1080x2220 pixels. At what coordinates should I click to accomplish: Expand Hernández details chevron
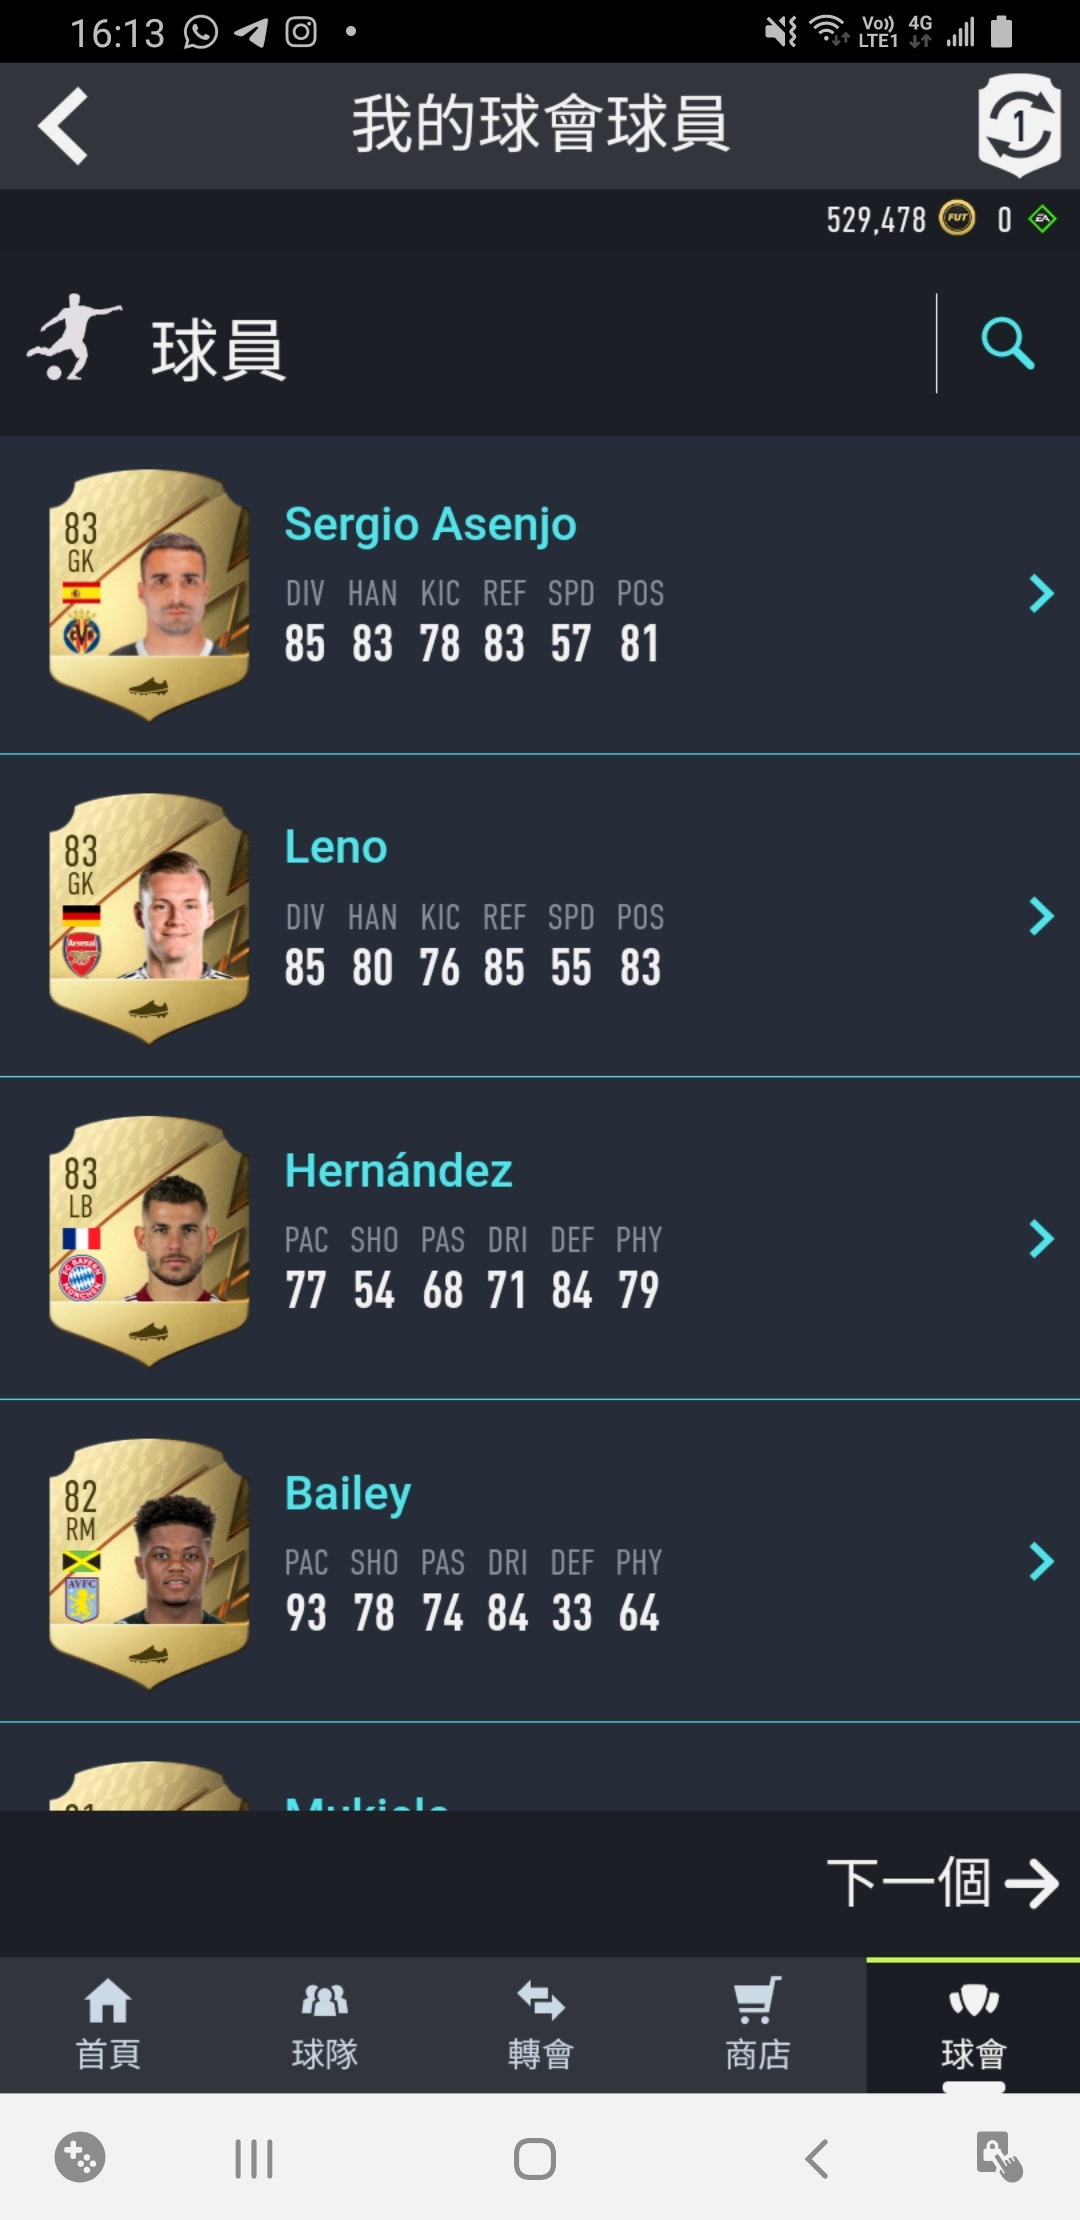tap(1041, 1239)
